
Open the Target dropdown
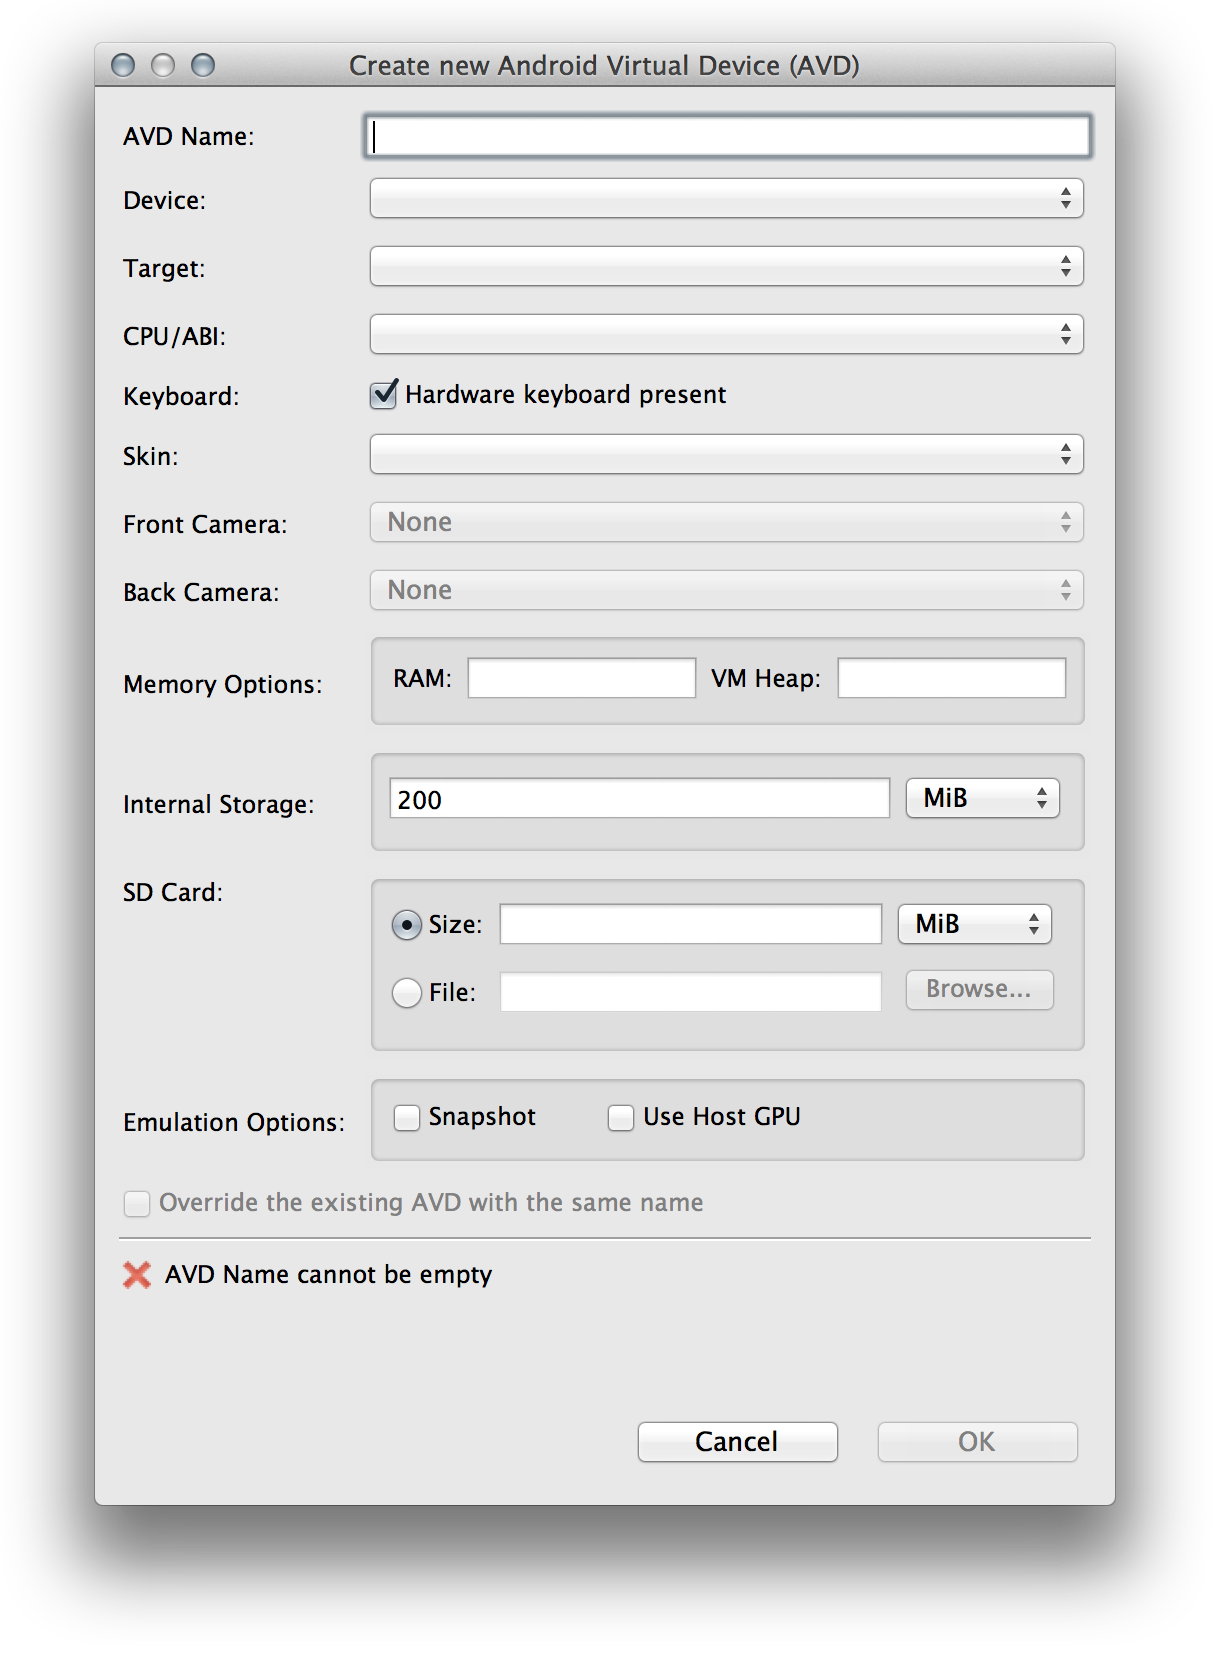(x=727, y=267)
